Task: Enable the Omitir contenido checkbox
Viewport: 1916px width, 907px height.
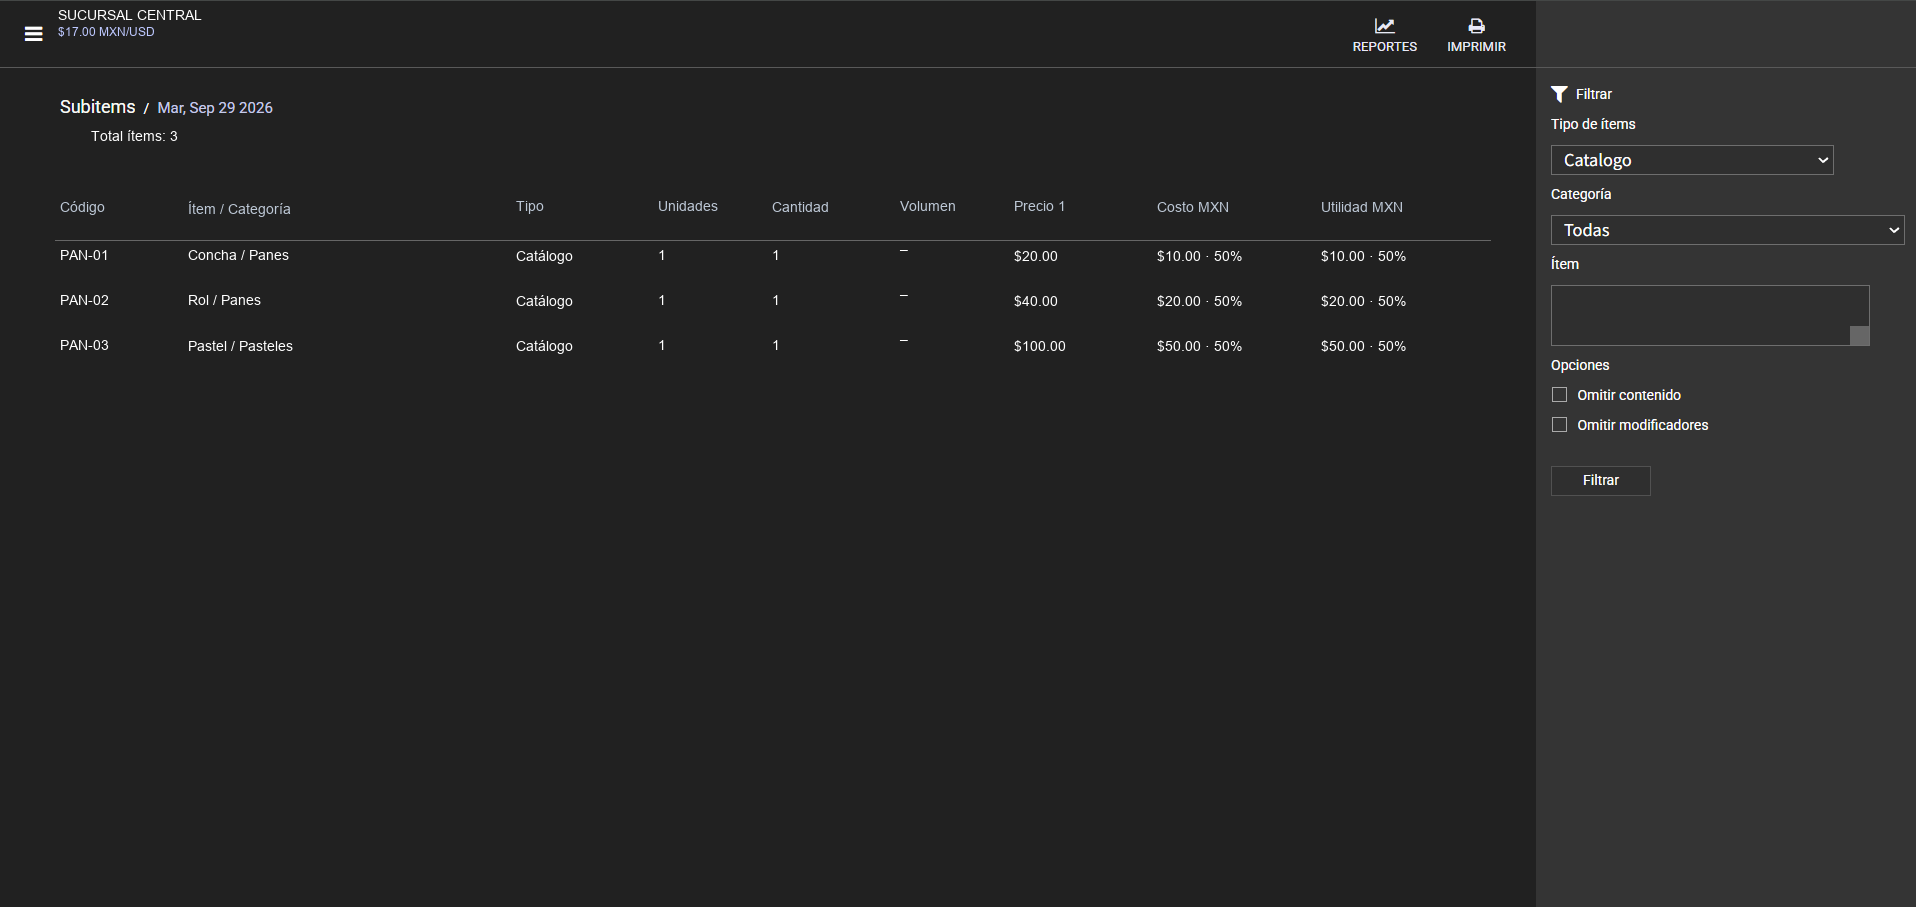Action: 1559,395
